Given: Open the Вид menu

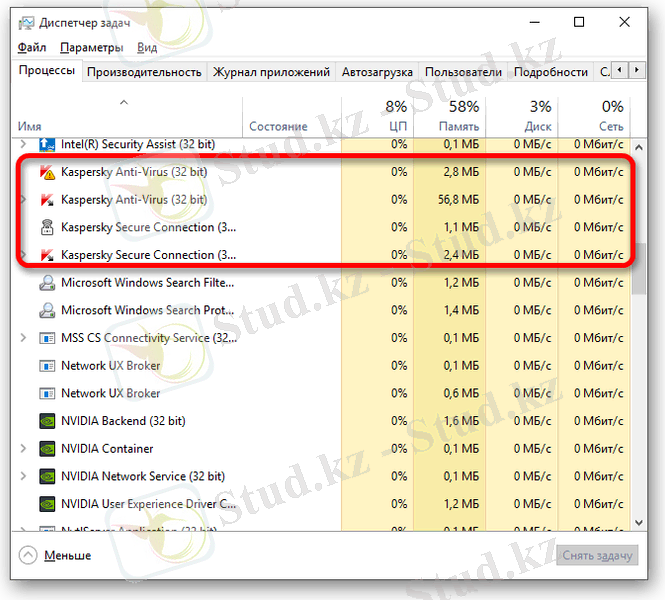Looking at the screenshot, I should pyautogui.click(x=147, y=47).
